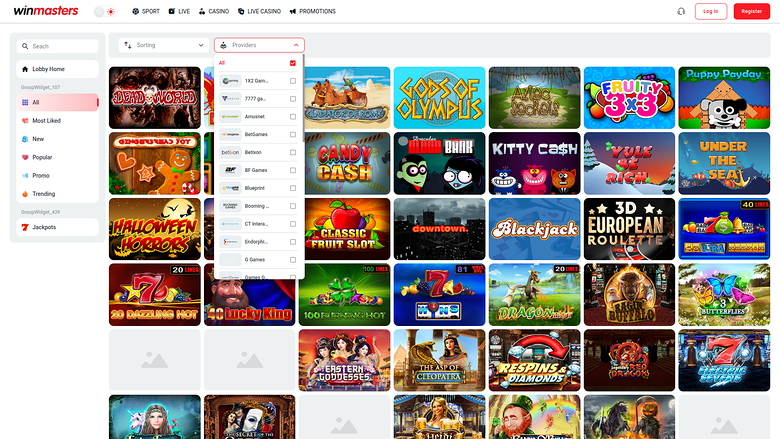Check the Booming Games provider checkbox
This screenshot has height=439, width=780.
292,206
